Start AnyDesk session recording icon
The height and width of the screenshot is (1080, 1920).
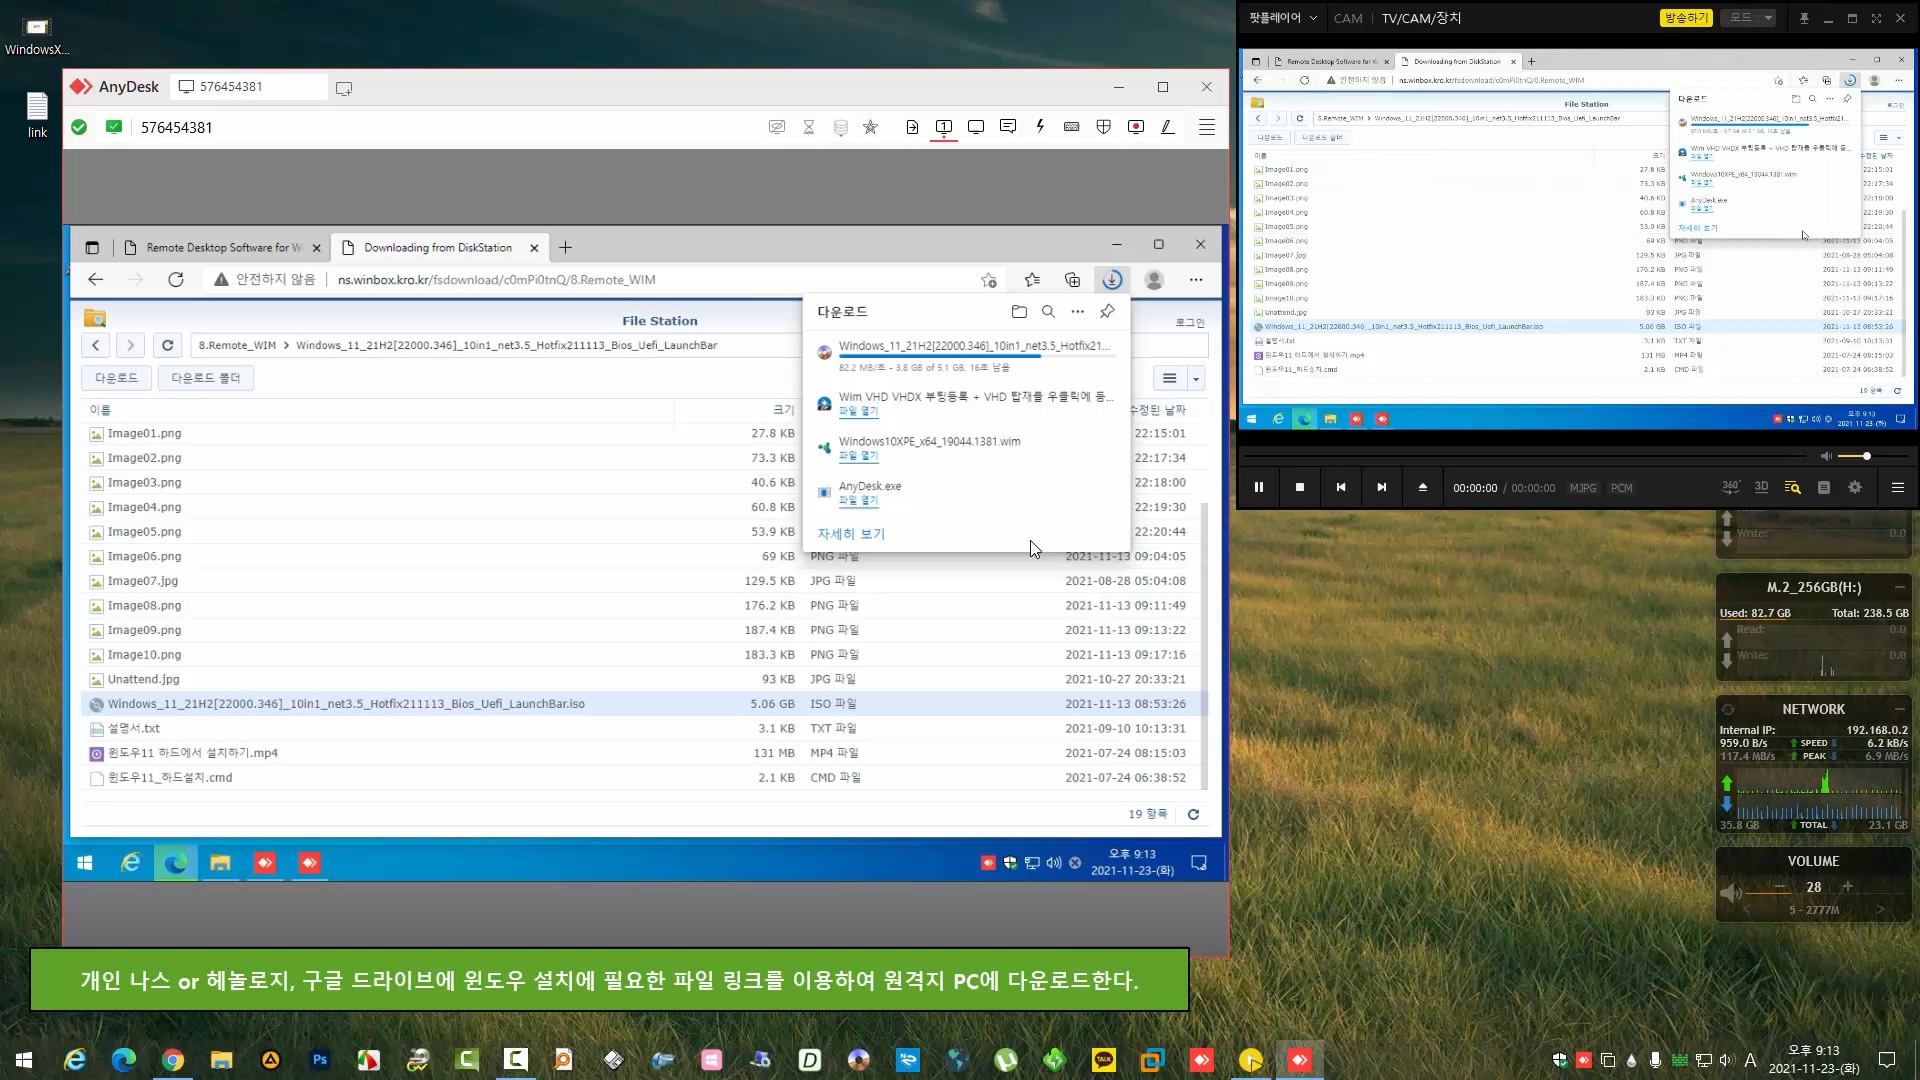click(x=1136, y=127)
